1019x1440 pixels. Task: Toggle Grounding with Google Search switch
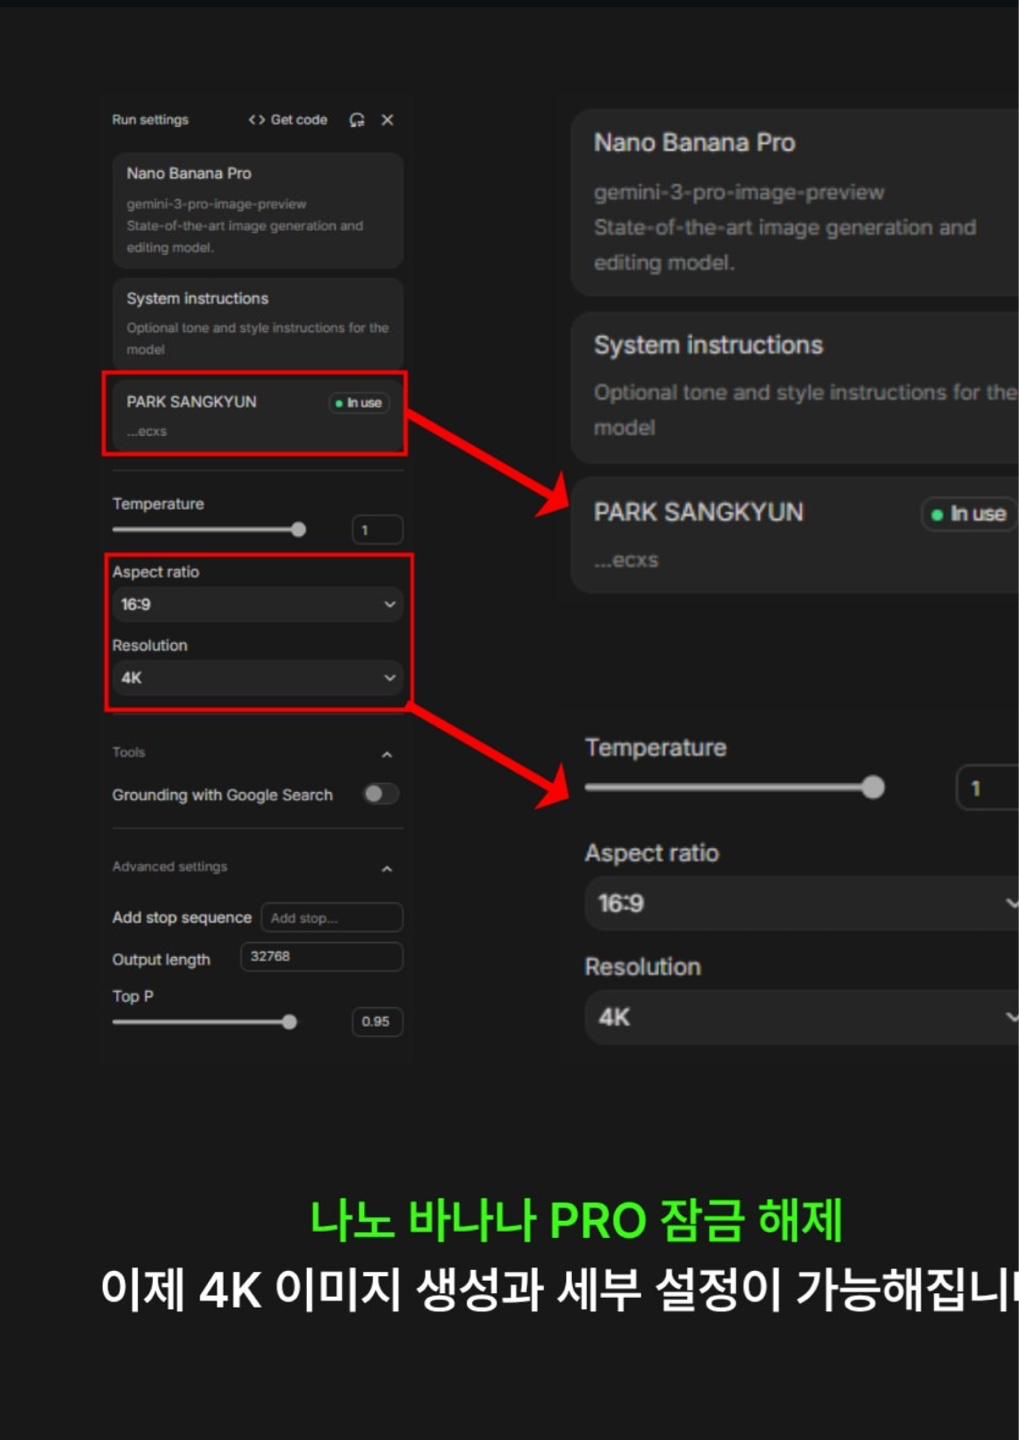(x=381, y=794)
